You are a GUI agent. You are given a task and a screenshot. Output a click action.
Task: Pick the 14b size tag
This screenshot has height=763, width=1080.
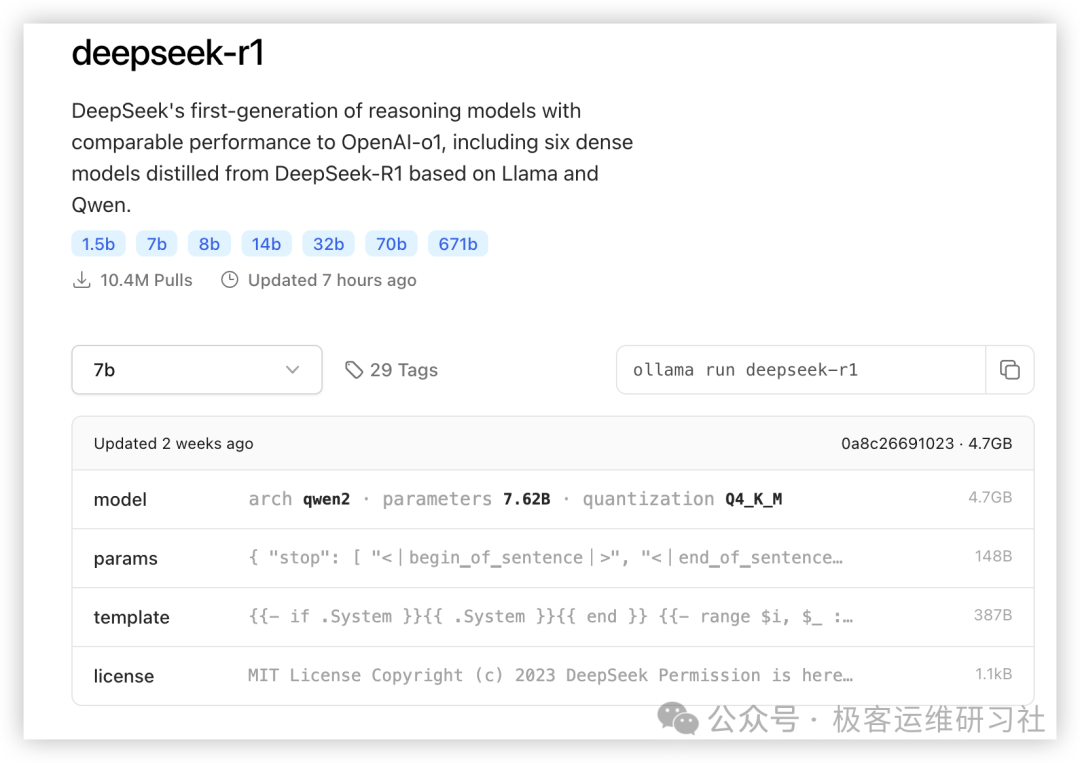point(266,244)
